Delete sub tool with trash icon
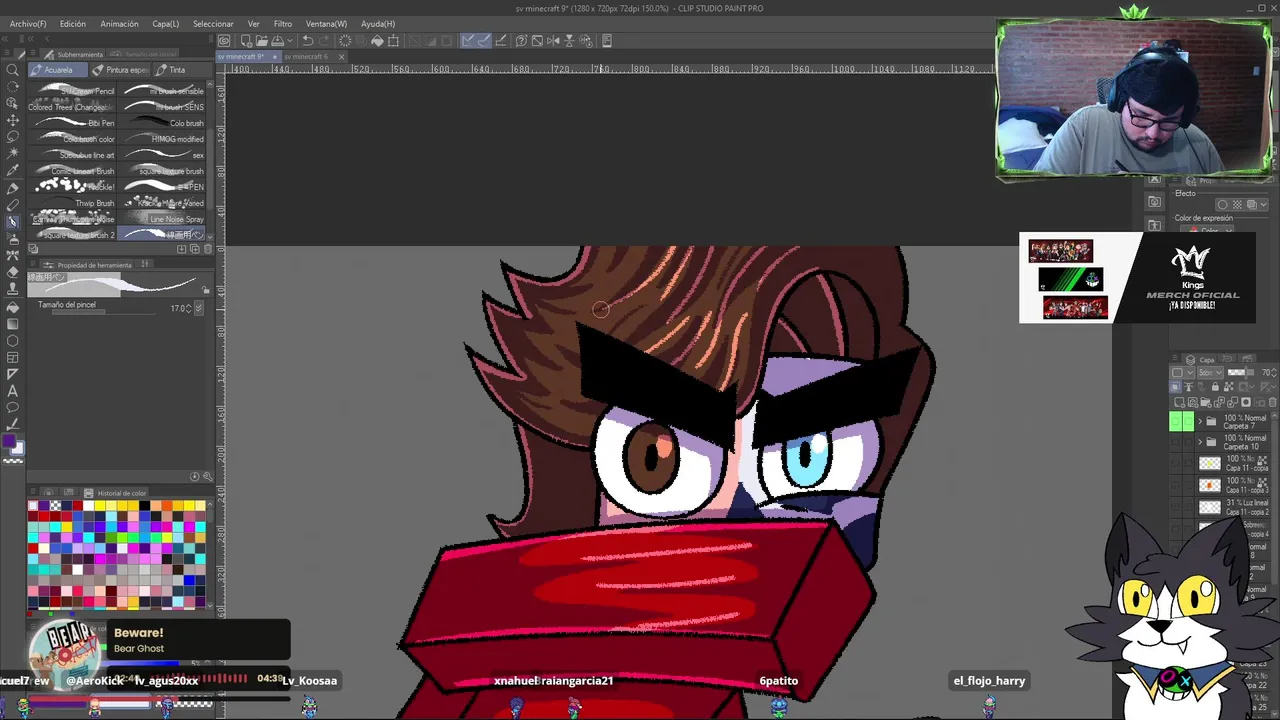 [x=208, y=248]
